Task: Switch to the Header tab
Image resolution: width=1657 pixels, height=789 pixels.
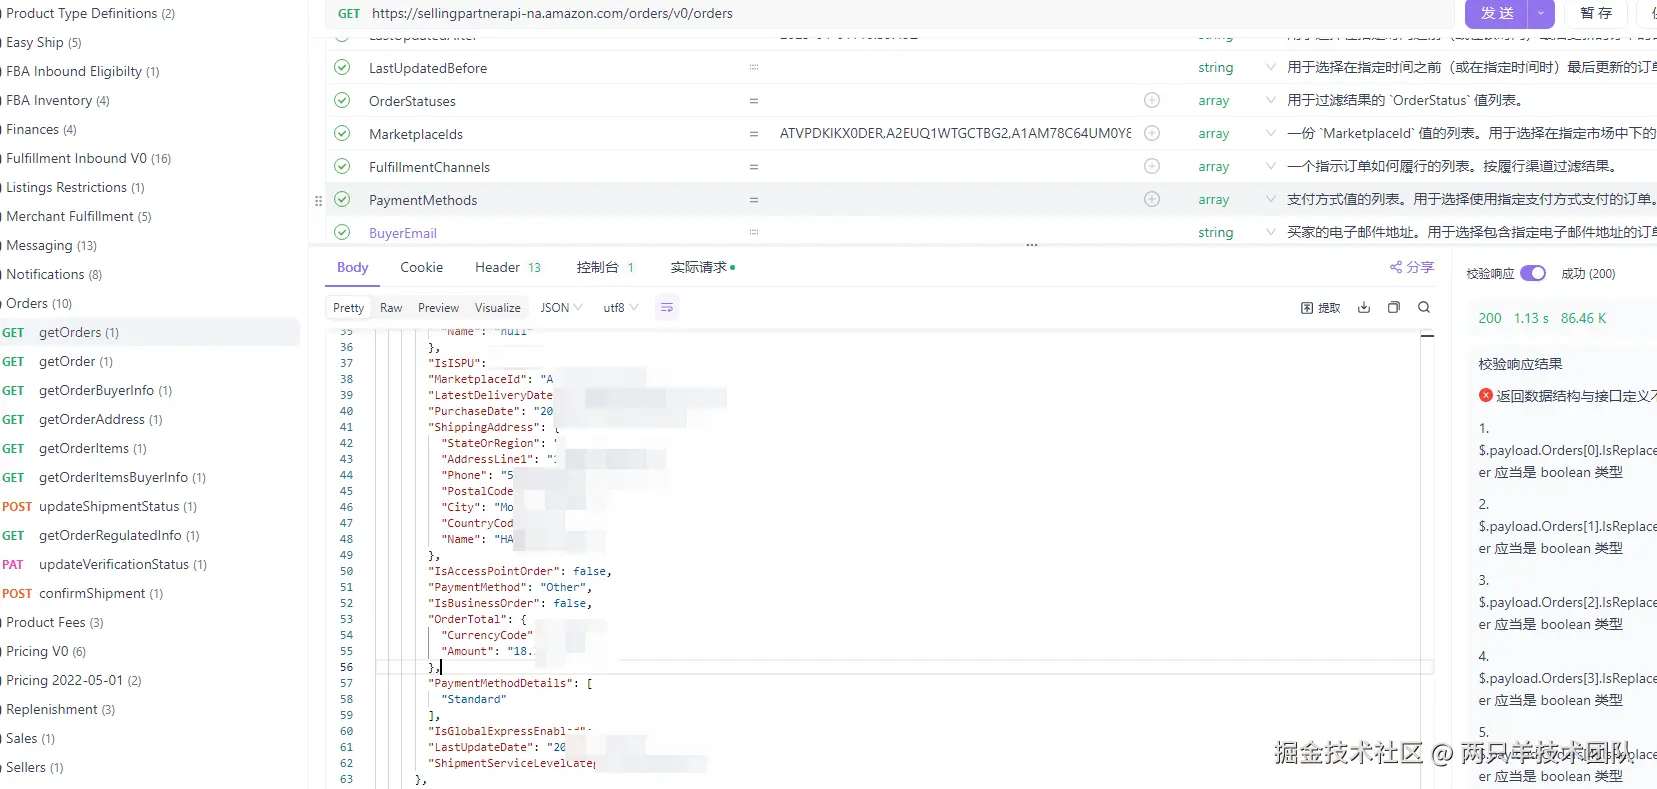Action: point(507,267)
